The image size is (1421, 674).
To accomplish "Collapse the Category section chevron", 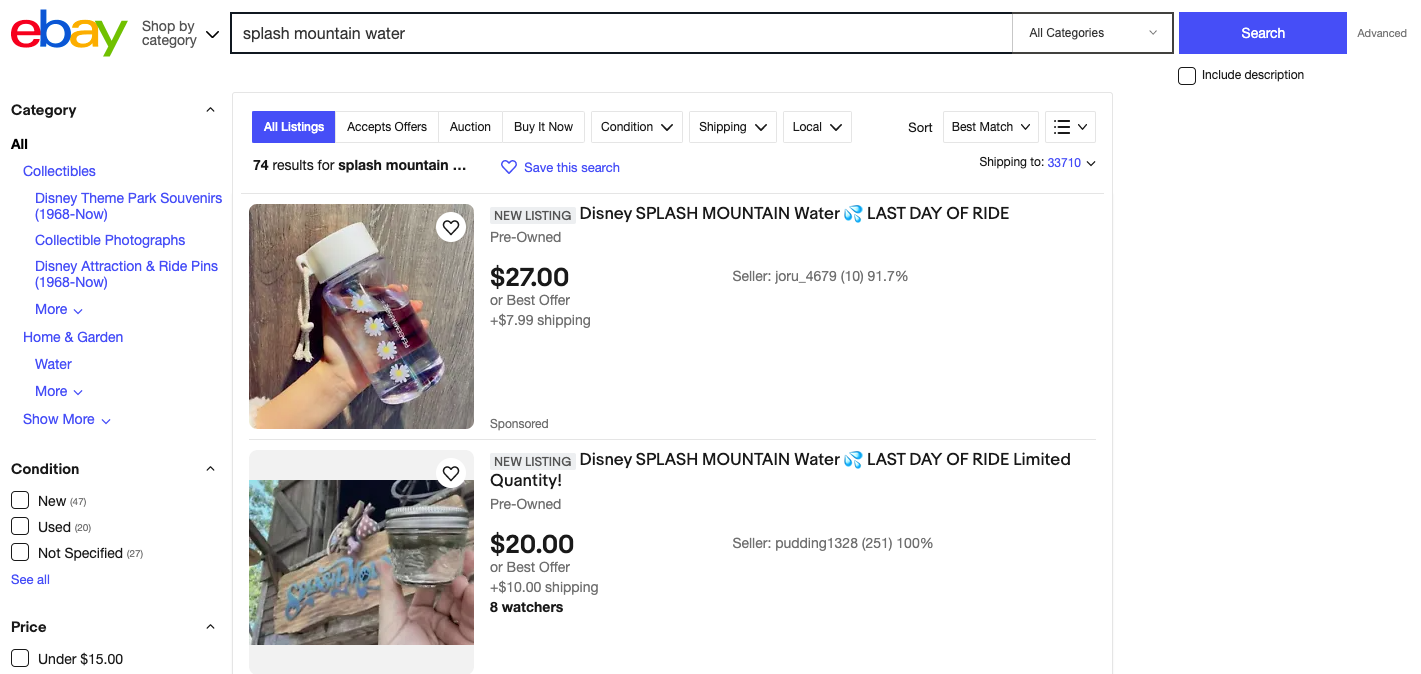I will (x=210, y=110).
